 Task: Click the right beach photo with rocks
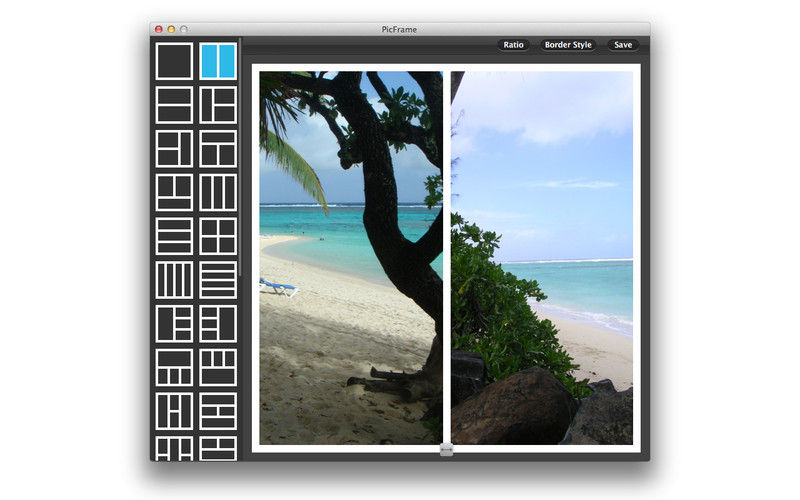[542, 258]
